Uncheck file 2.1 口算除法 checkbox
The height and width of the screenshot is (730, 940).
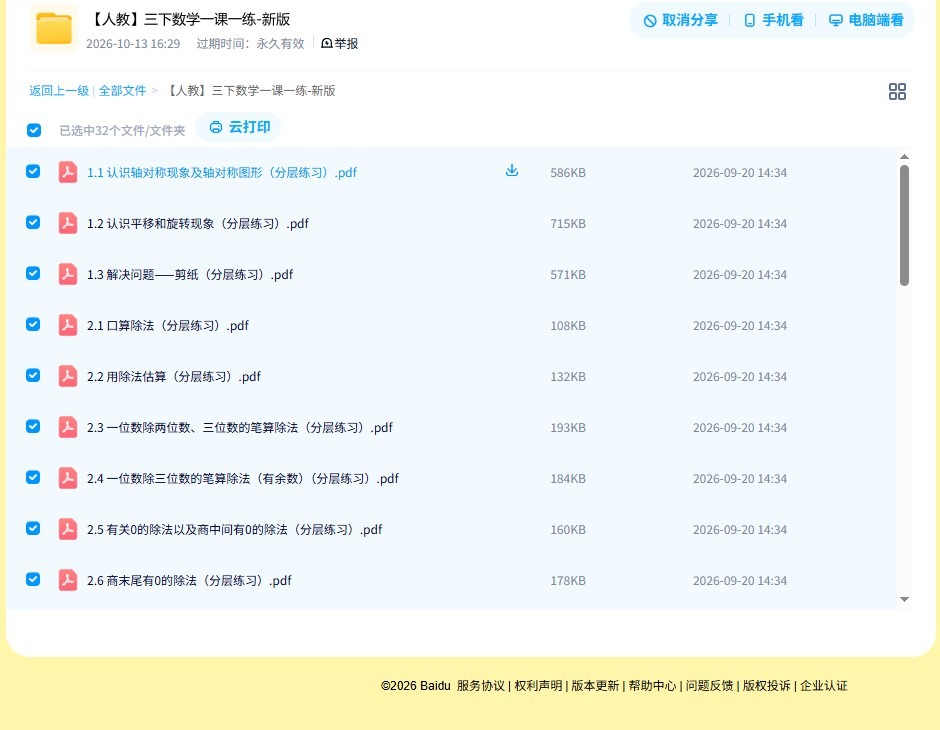pyautogui.click(x=33, y=324)
